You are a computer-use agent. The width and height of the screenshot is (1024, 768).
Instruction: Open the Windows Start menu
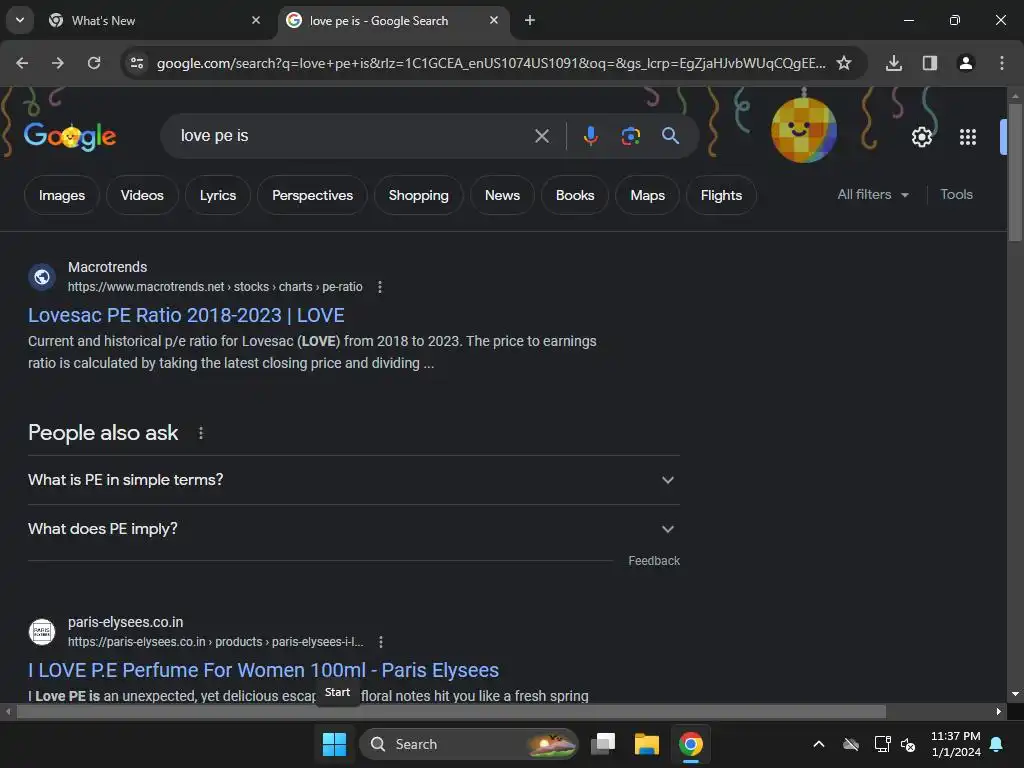pos(334,744)
